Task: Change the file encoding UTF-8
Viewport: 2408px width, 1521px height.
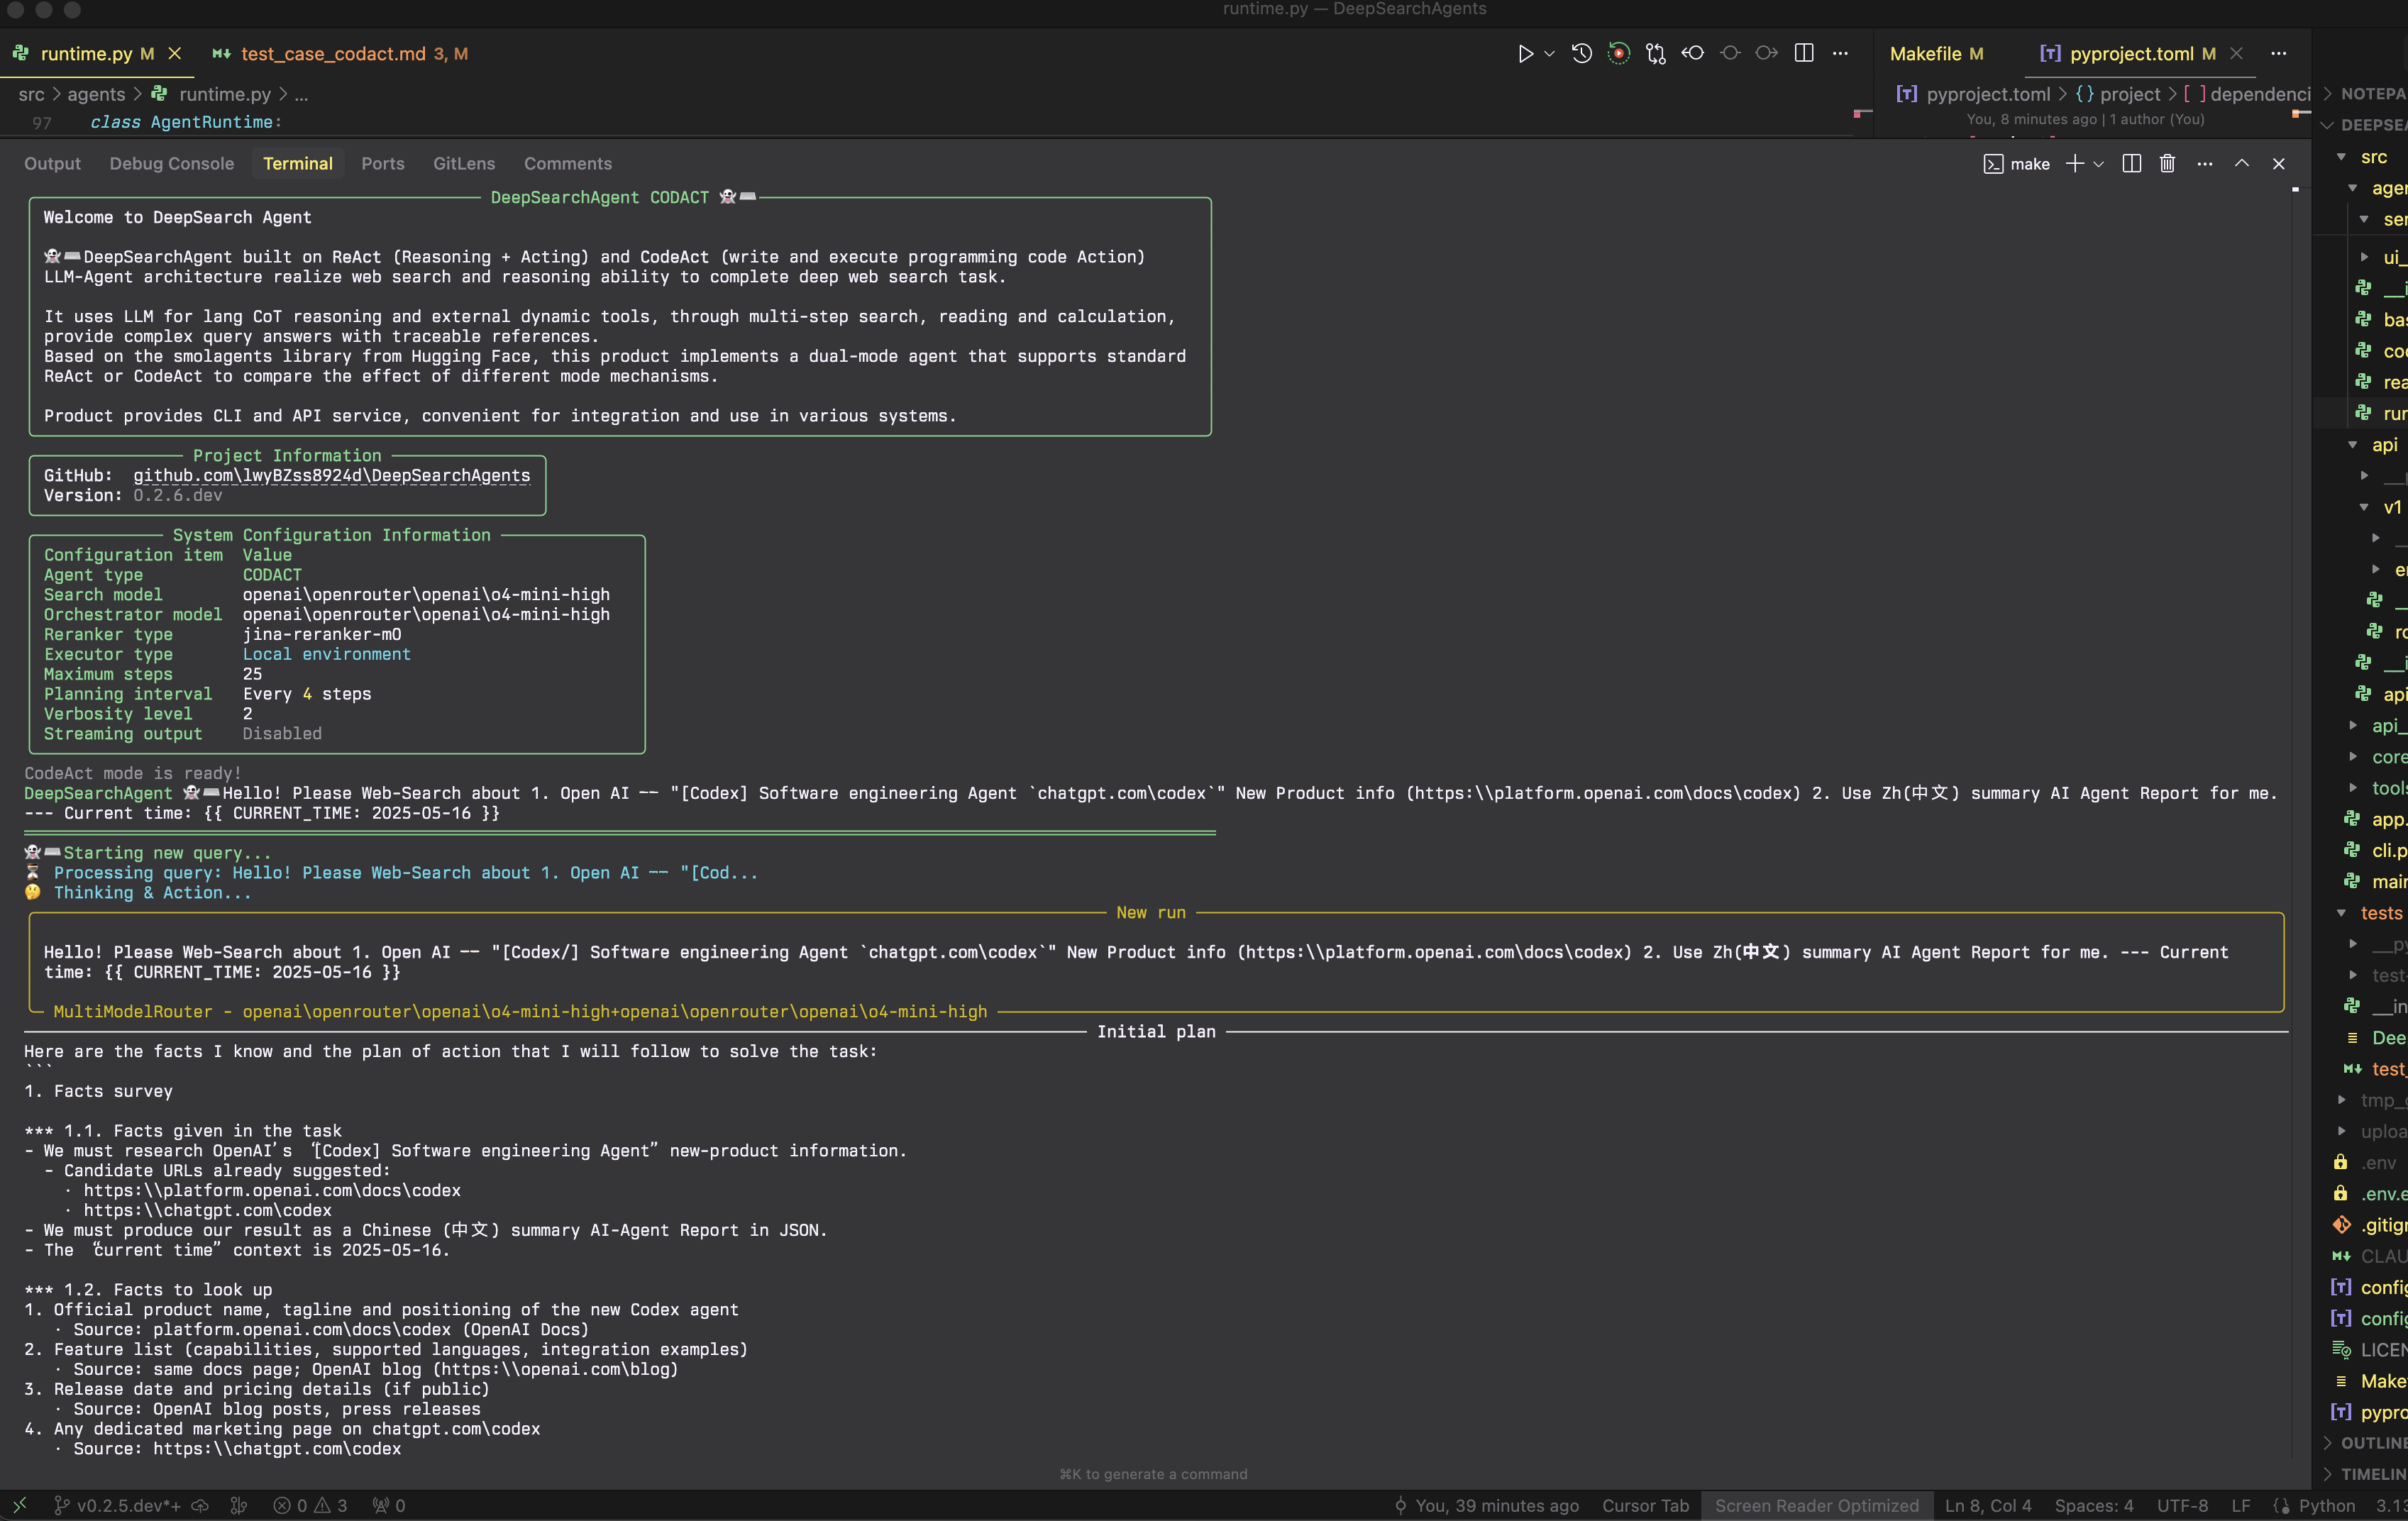Action: pos(2182,1505)
